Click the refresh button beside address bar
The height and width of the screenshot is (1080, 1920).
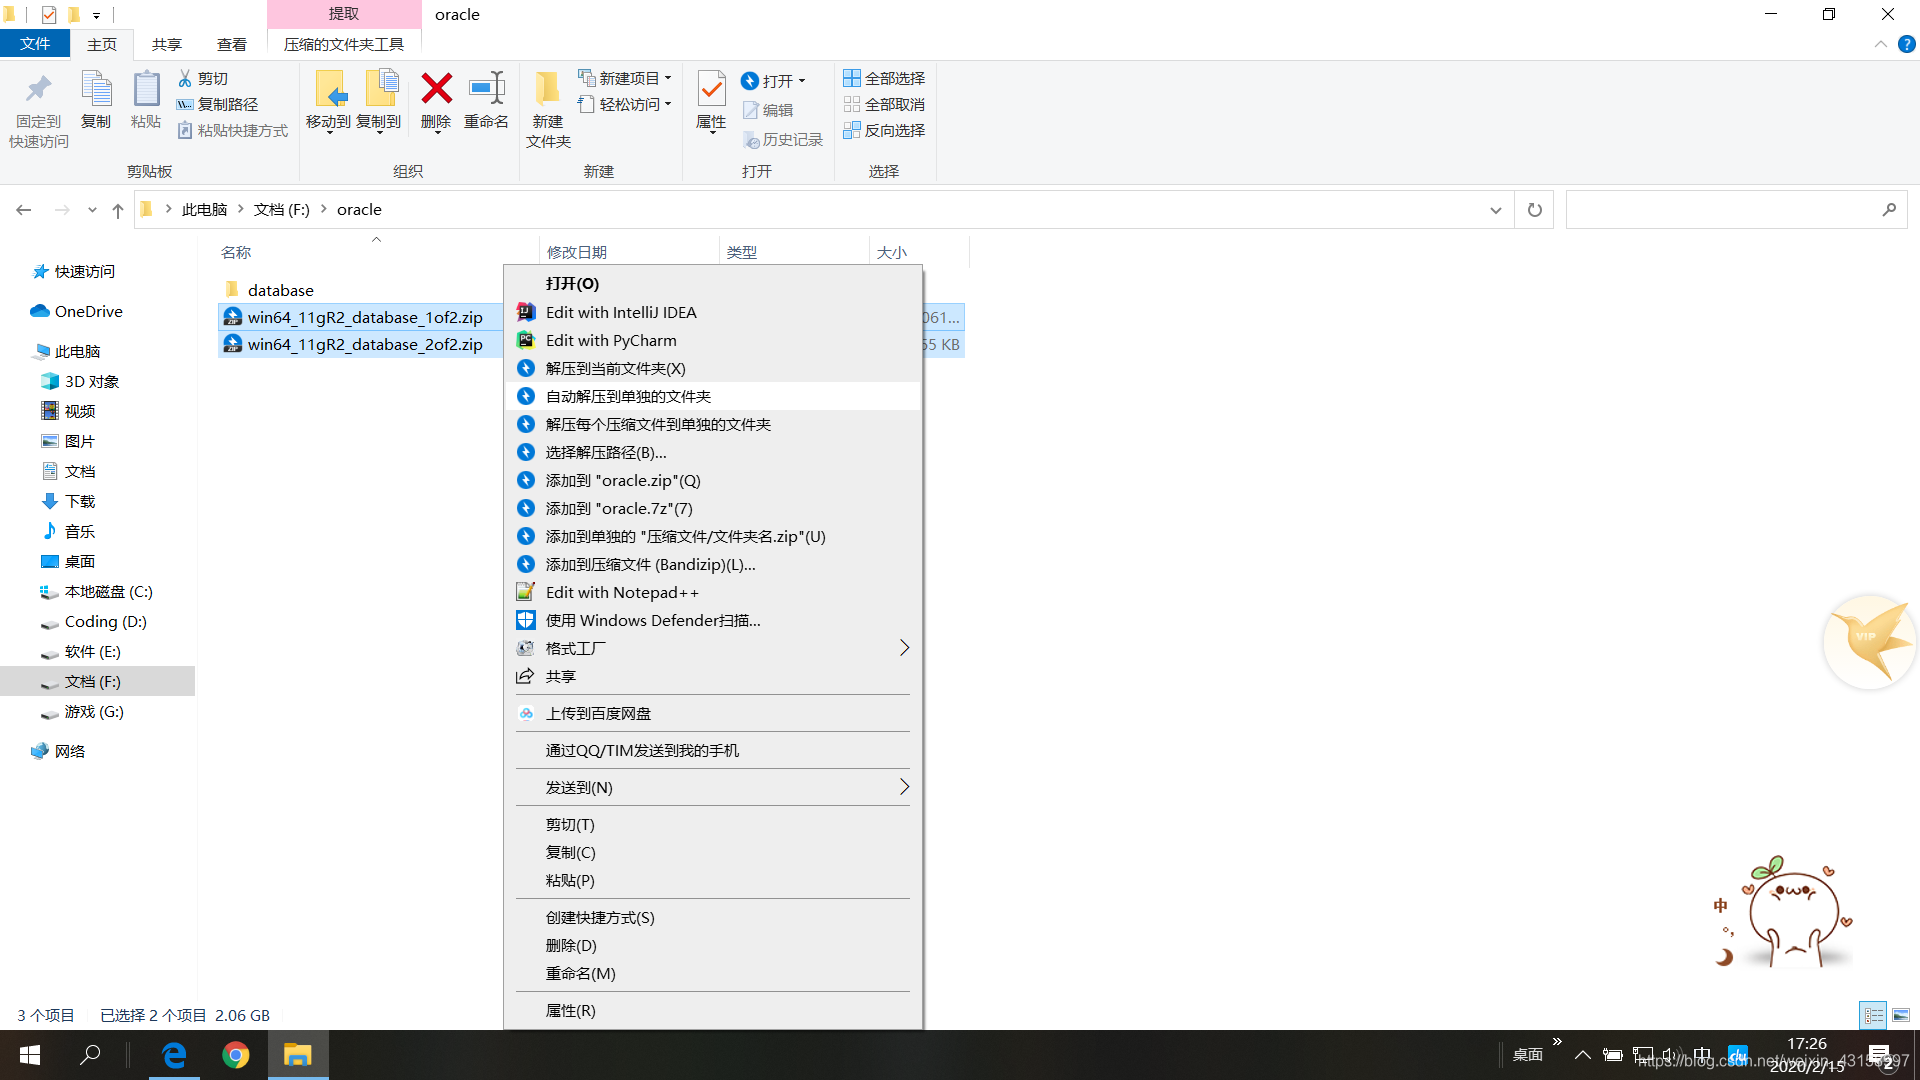click(1534, 210)
